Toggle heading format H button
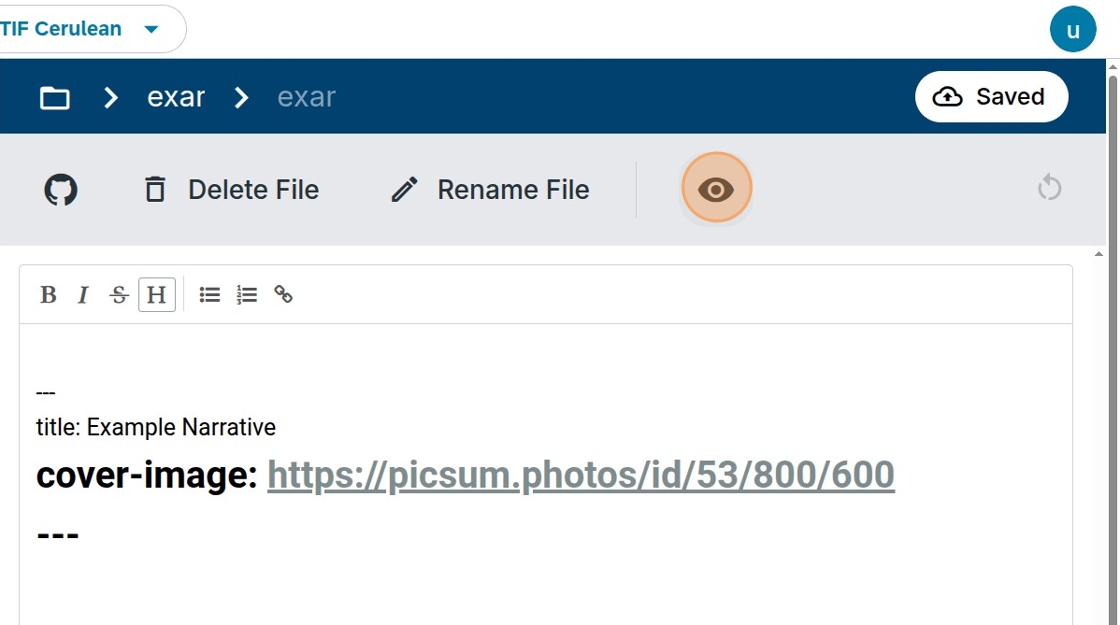This screenshot has width=1120, height=625. [156, 294]
